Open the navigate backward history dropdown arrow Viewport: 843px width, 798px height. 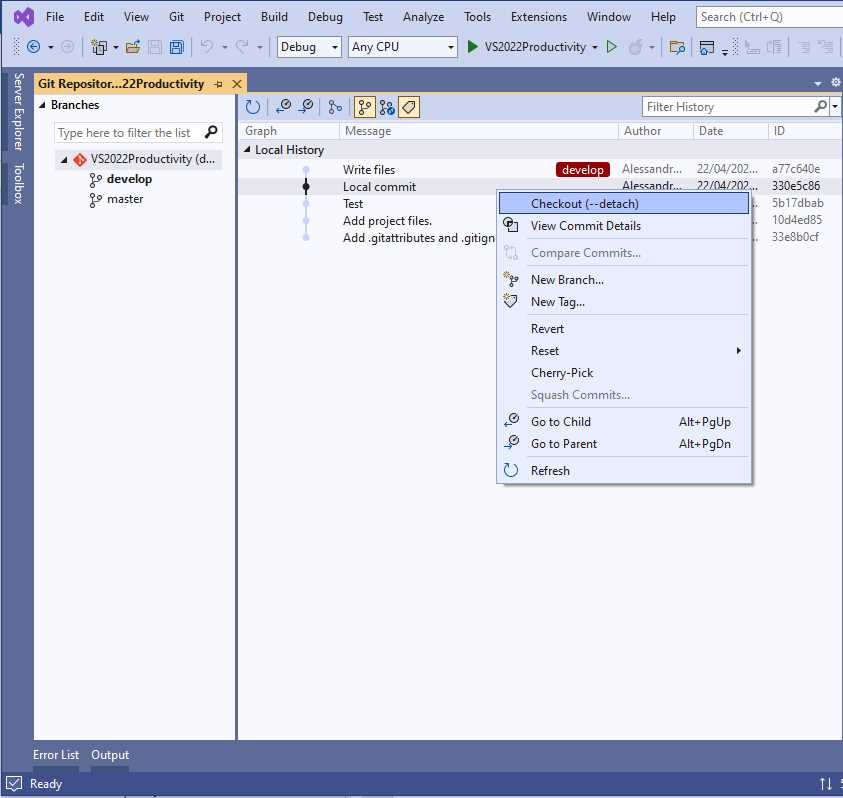click(x=51, y=47)
